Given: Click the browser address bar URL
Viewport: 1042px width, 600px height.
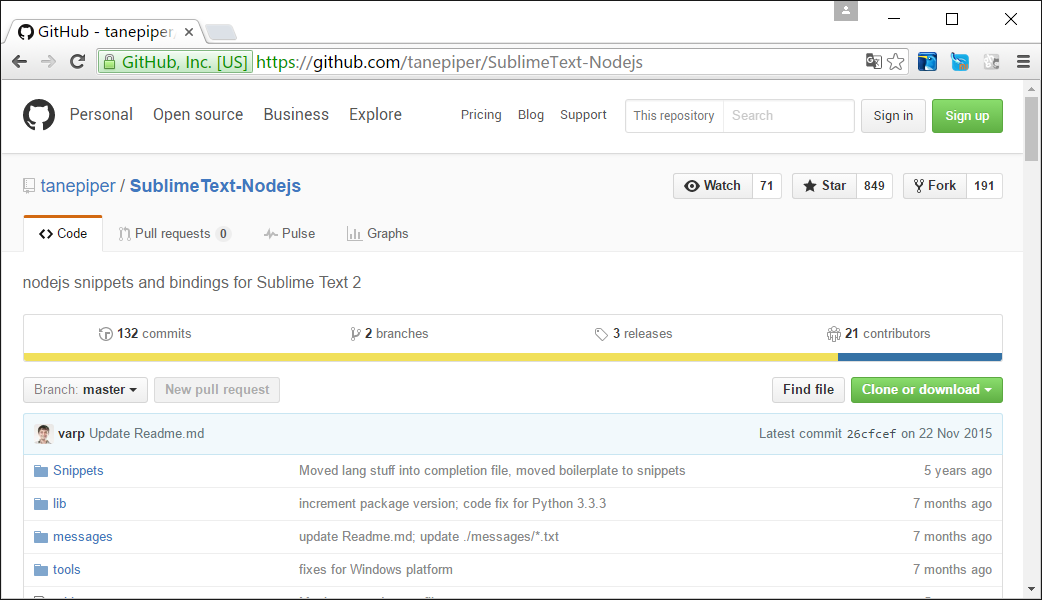Looking at the screenshot, I should click(x=449, y=62).
